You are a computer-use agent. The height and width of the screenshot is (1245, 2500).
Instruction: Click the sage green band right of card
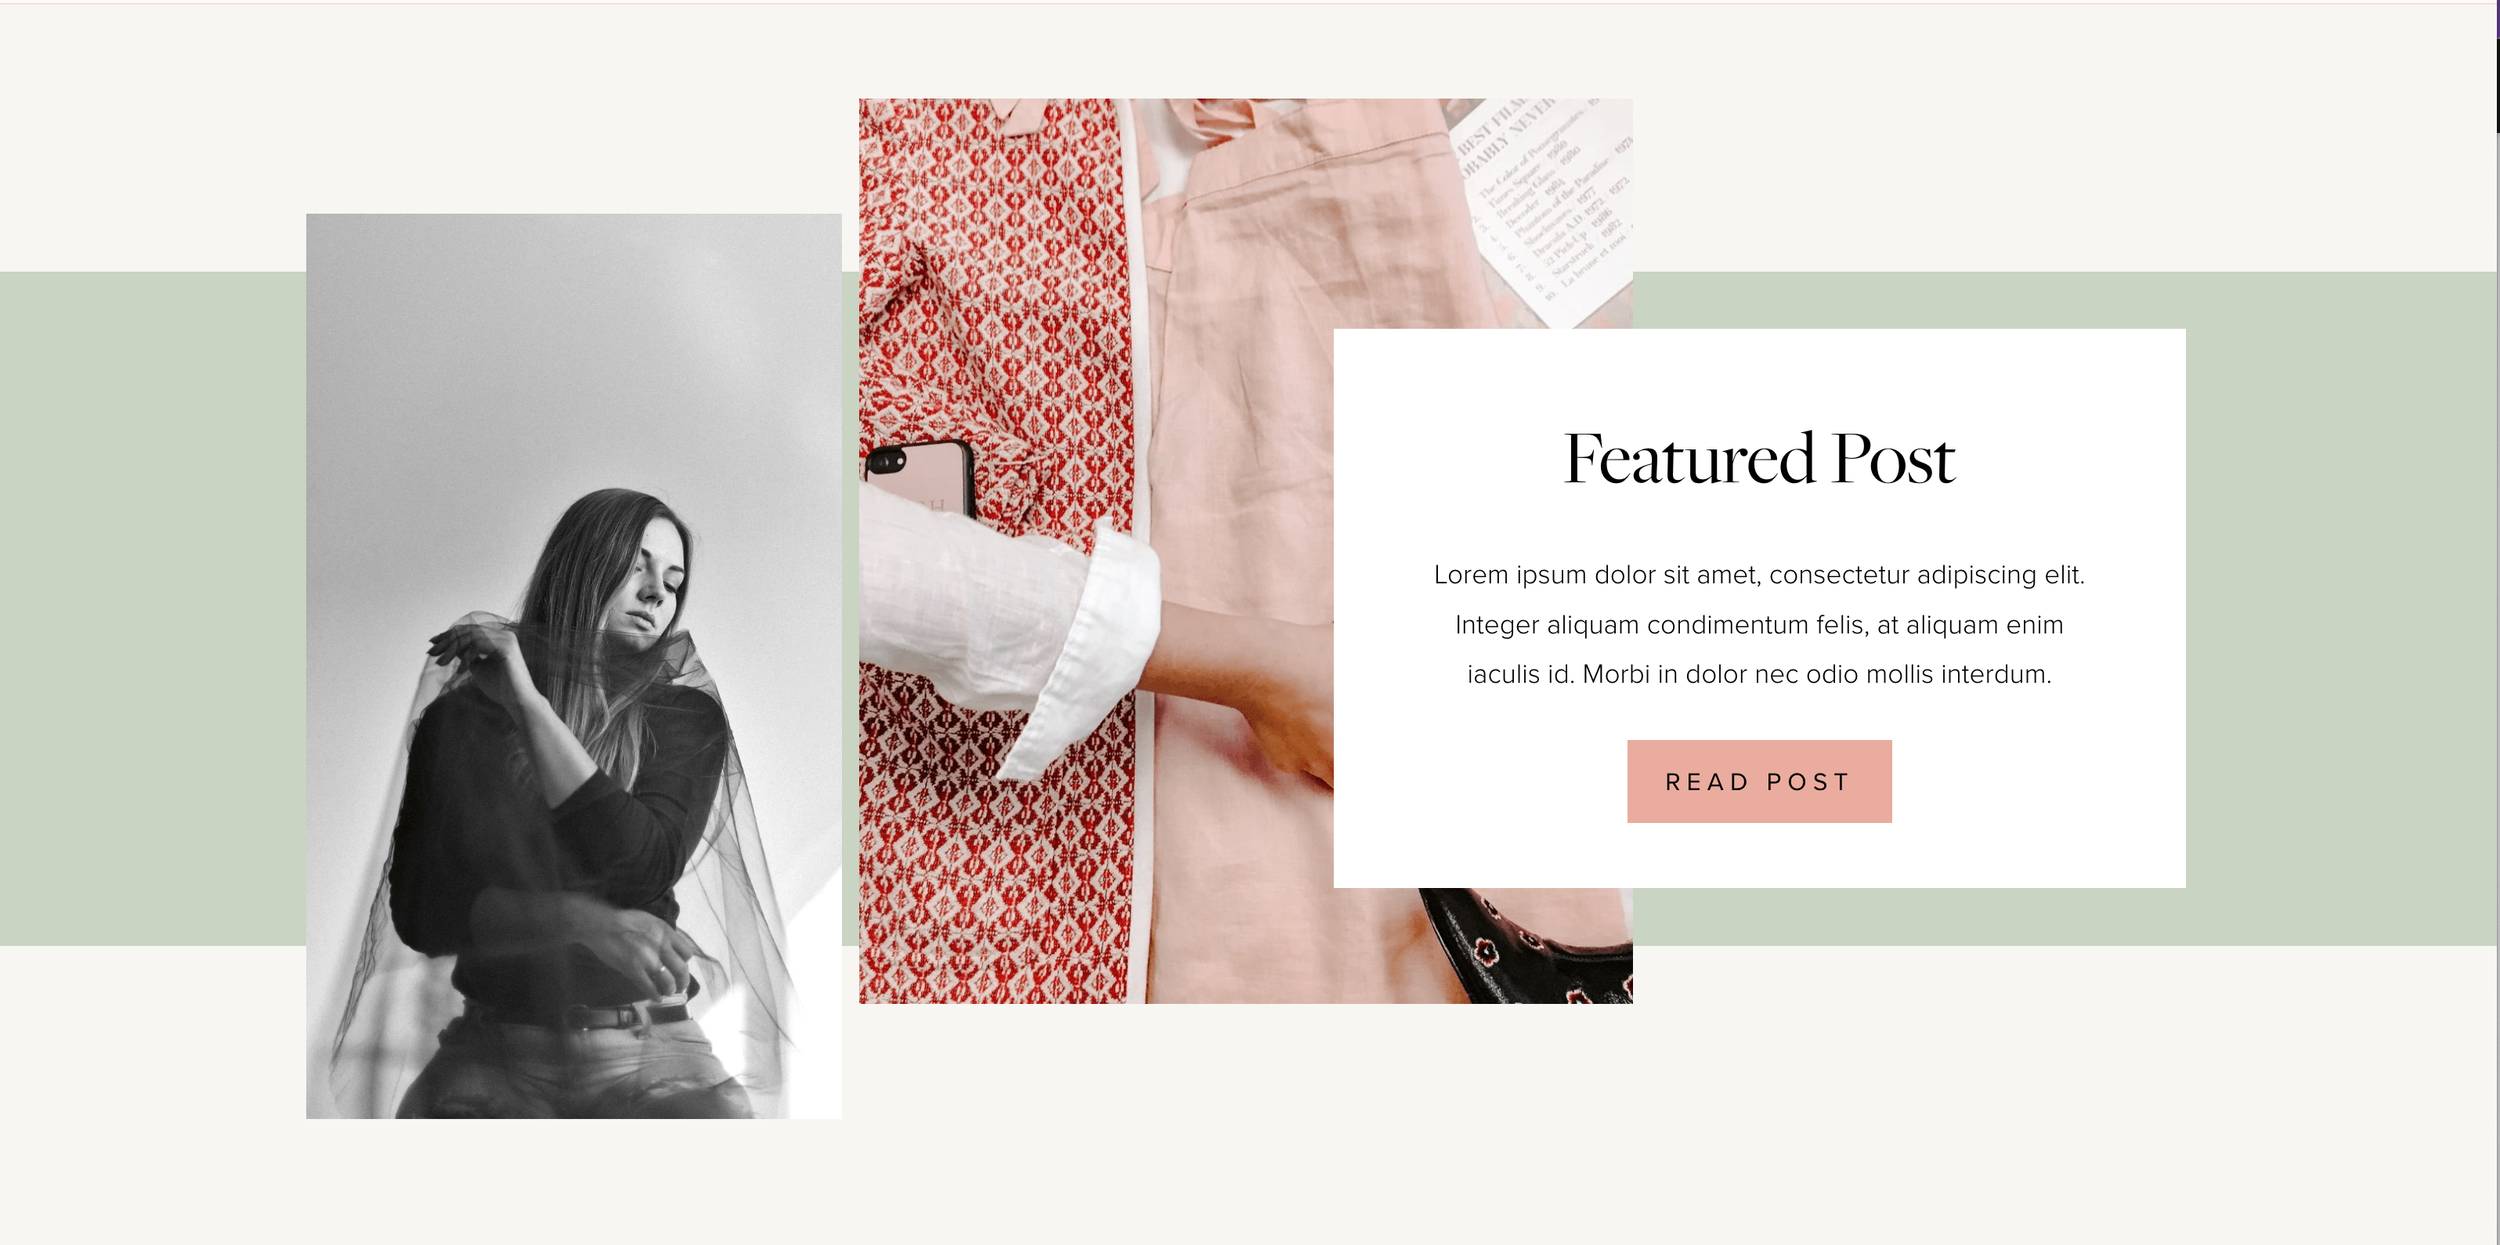pyautogui.click(x=2340, y=608)
